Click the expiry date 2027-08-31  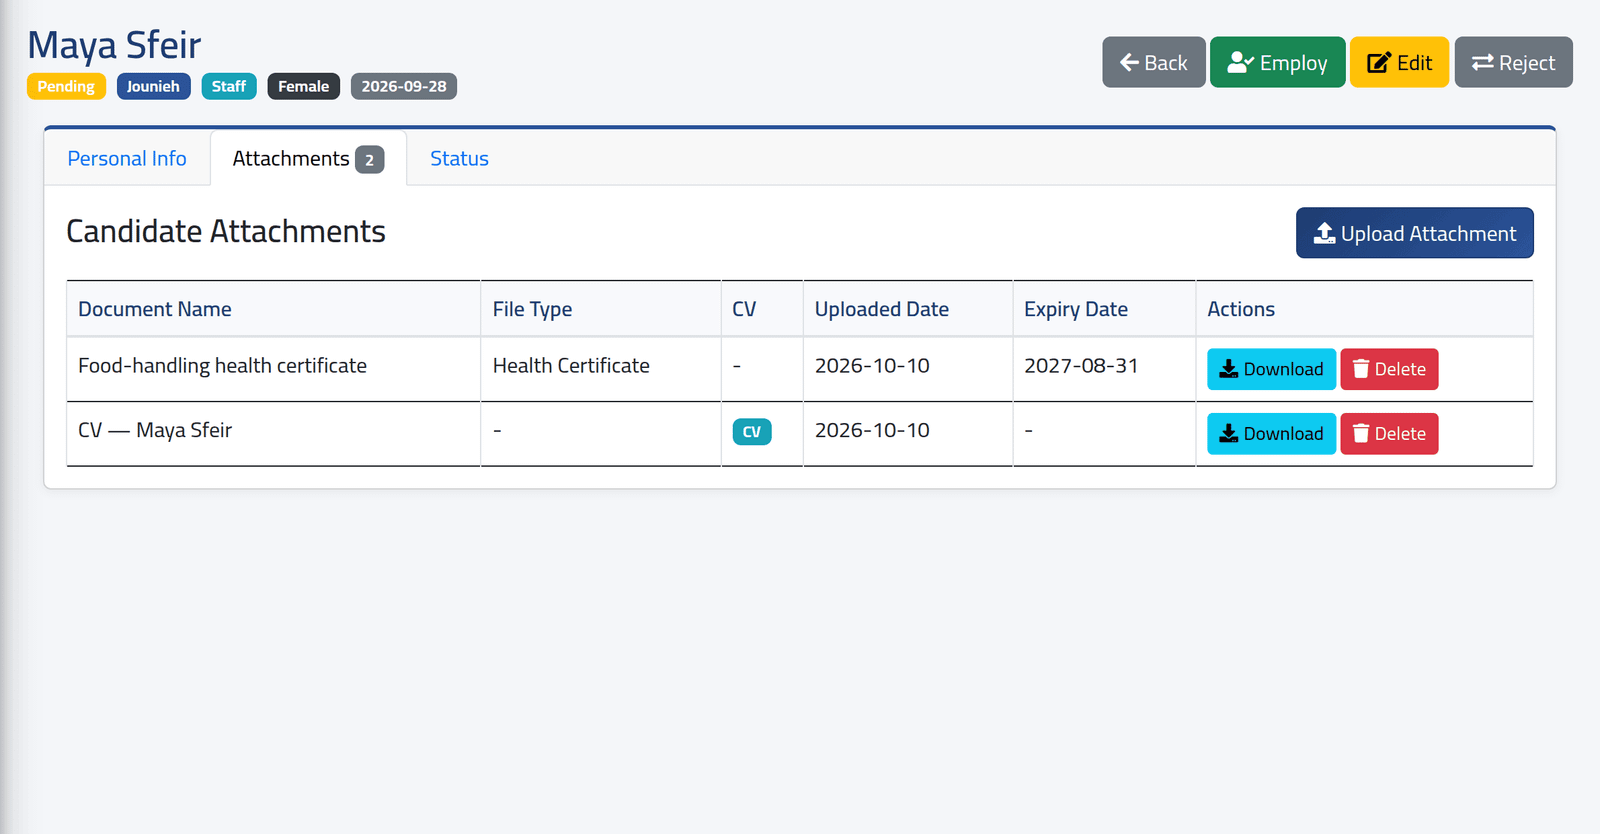1081,366
